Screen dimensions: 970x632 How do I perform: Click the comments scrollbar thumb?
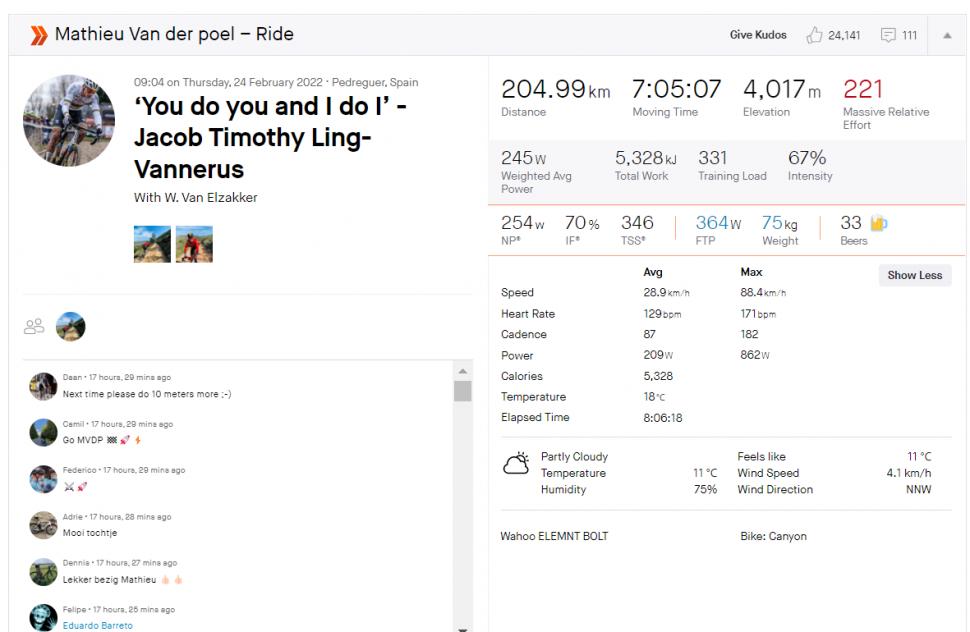click(x=463, y=391)
